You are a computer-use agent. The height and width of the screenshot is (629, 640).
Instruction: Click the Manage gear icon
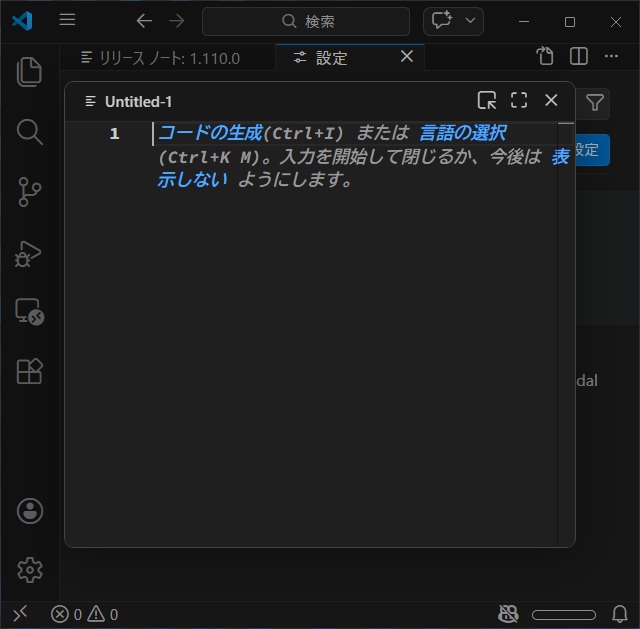30,570
